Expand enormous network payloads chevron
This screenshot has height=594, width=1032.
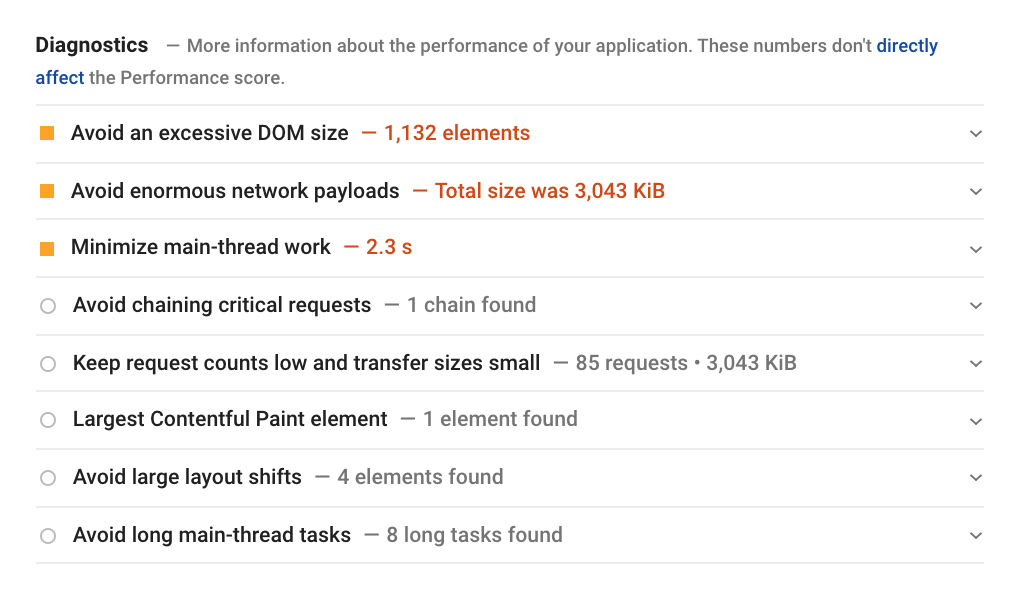pos(976,192)
